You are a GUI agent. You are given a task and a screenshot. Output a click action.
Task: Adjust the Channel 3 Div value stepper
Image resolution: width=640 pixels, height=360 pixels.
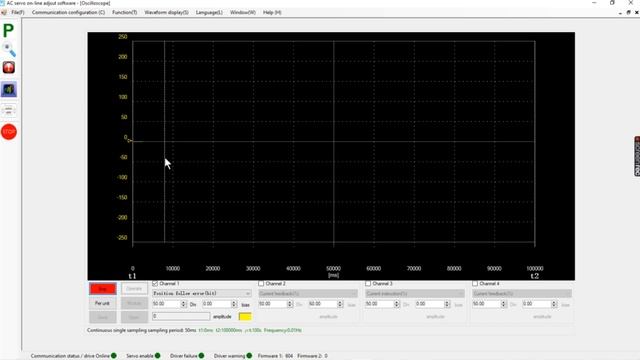[397, 304]
